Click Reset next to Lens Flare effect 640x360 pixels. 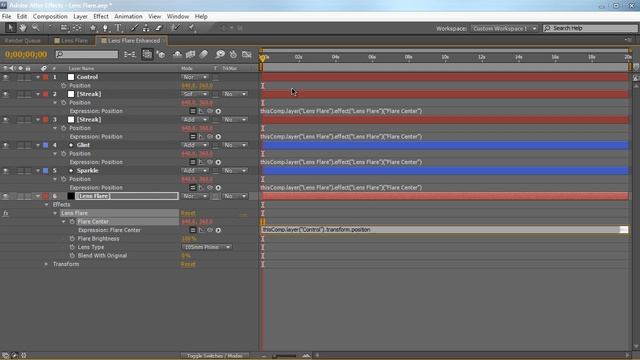(188, 213)
